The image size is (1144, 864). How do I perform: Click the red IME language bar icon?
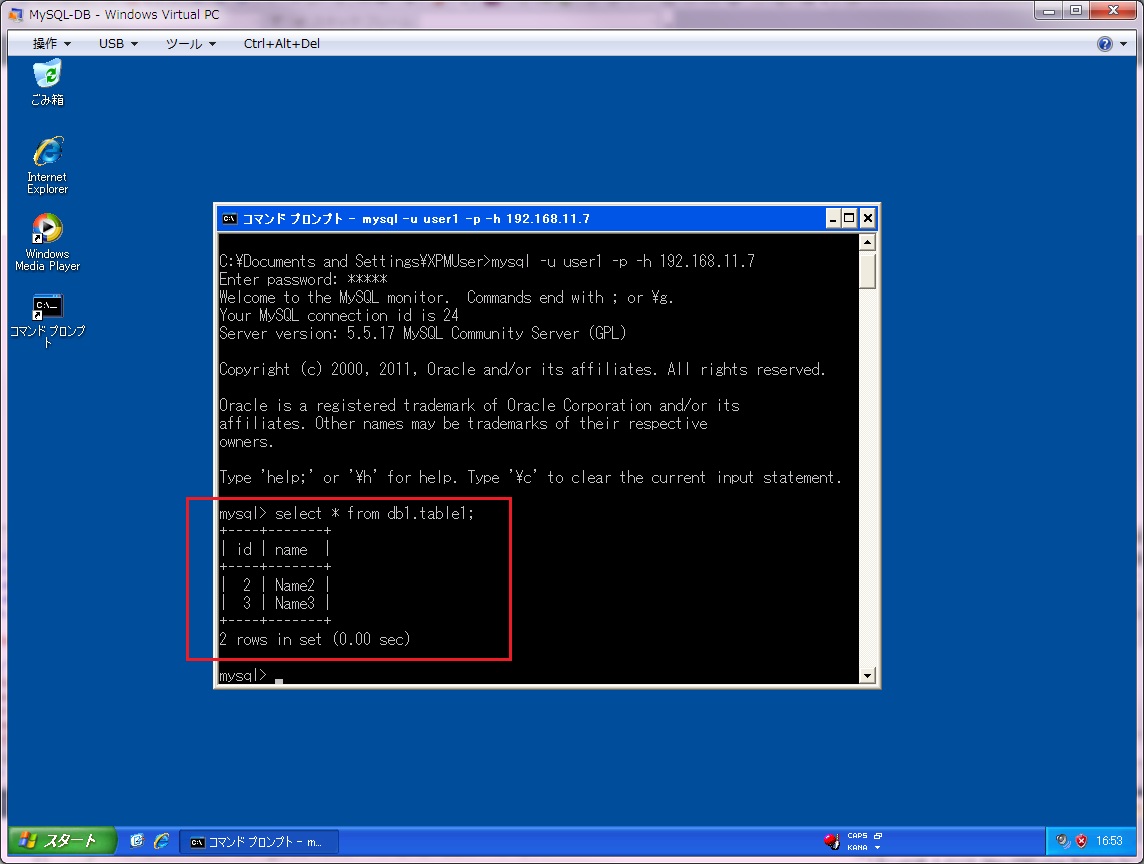pyautogui.click(x=832, y=841)
